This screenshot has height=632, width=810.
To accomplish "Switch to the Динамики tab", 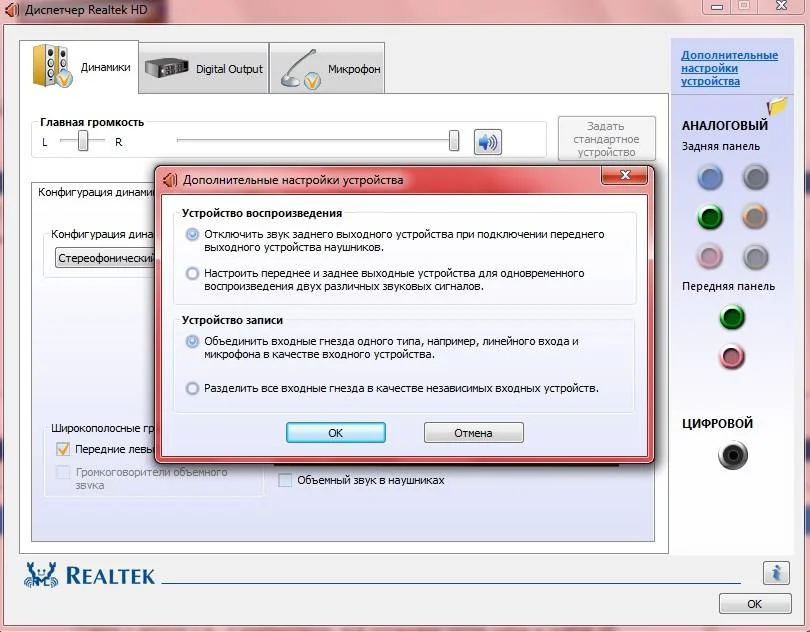I will (x=80, y=67).
